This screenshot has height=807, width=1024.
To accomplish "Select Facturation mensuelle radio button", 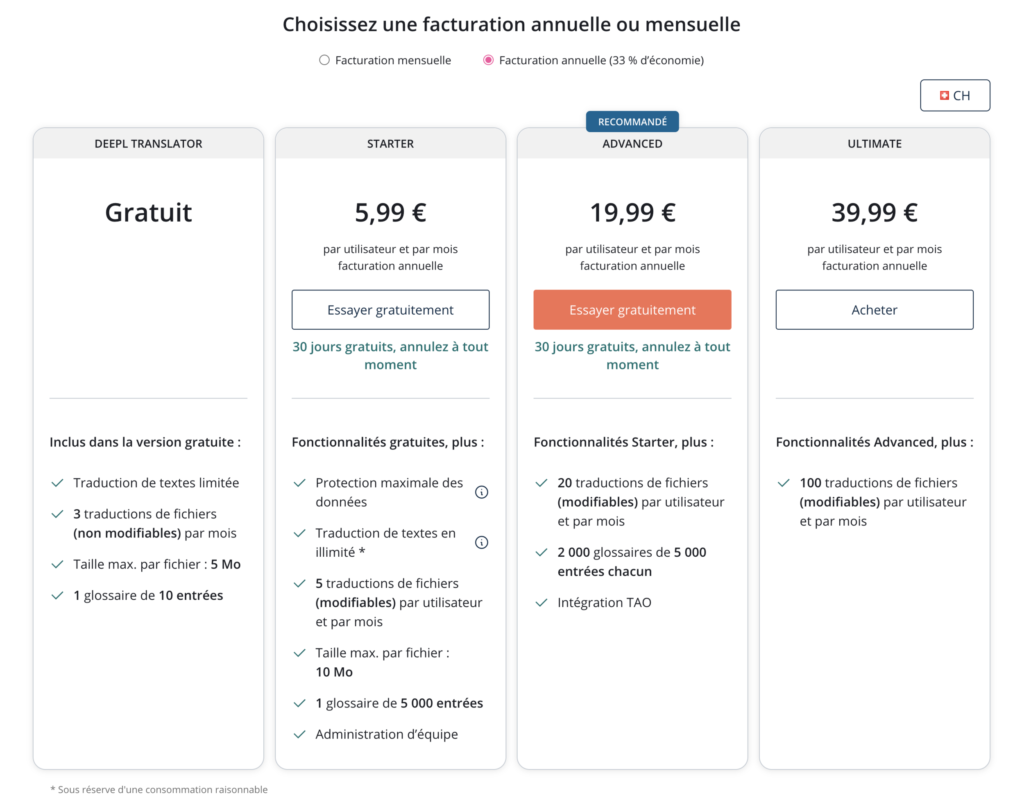I will (324, 60).
